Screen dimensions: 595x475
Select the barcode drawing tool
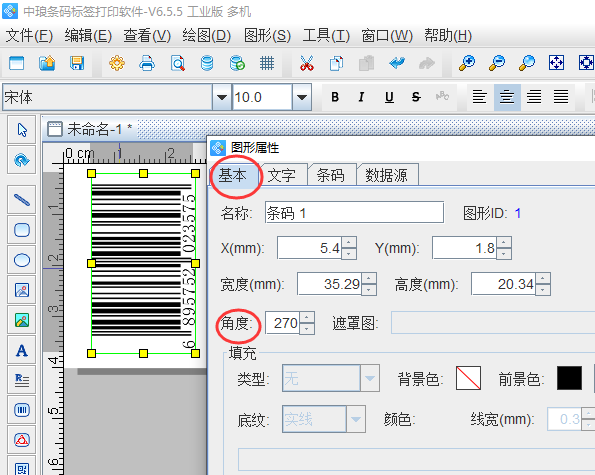coord(22,410)
